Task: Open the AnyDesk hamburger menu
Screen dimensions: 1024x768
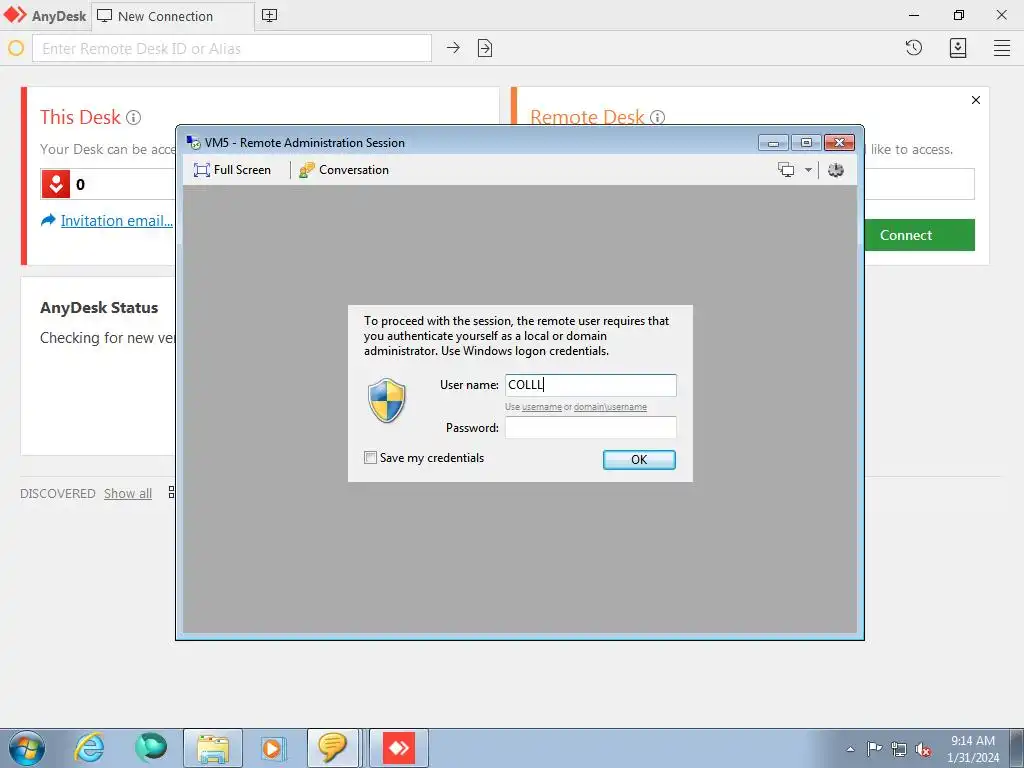Action: pos(1002,48)
